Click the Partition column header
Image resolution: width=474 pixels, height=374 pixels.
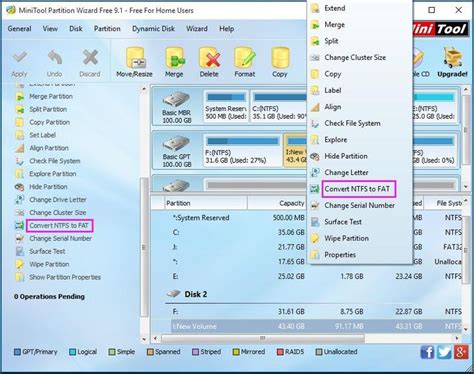(206, 203)
